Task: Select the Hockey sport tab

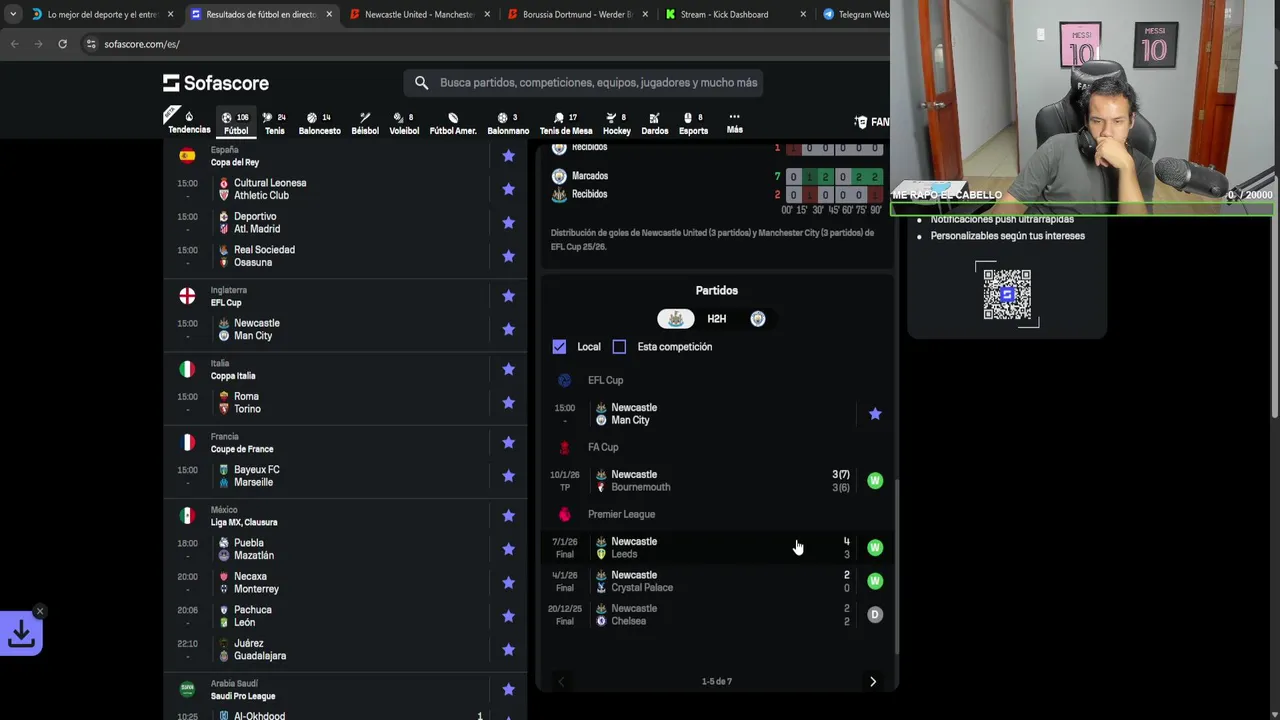Action: click(617, 123)
